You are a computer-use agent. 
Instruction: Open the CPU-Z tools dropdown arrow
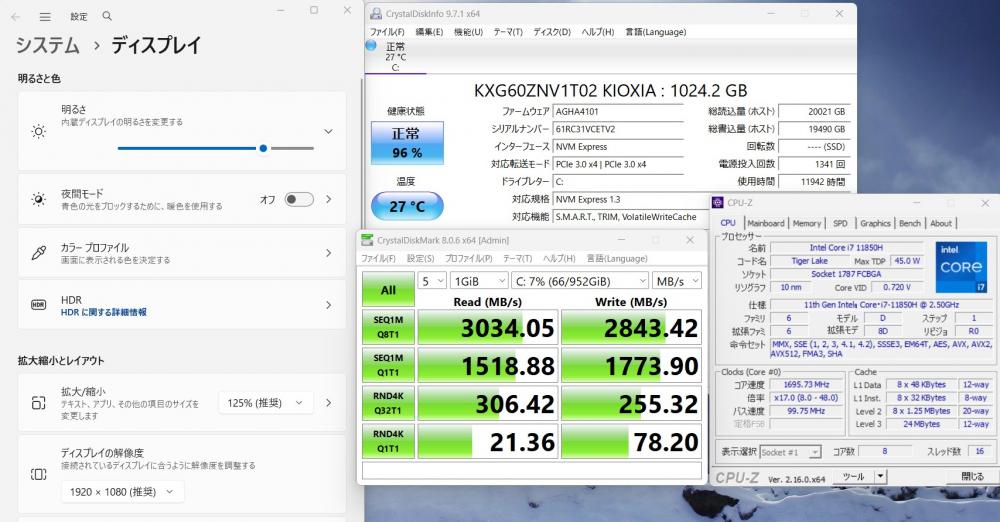click(x=880, y=476)
